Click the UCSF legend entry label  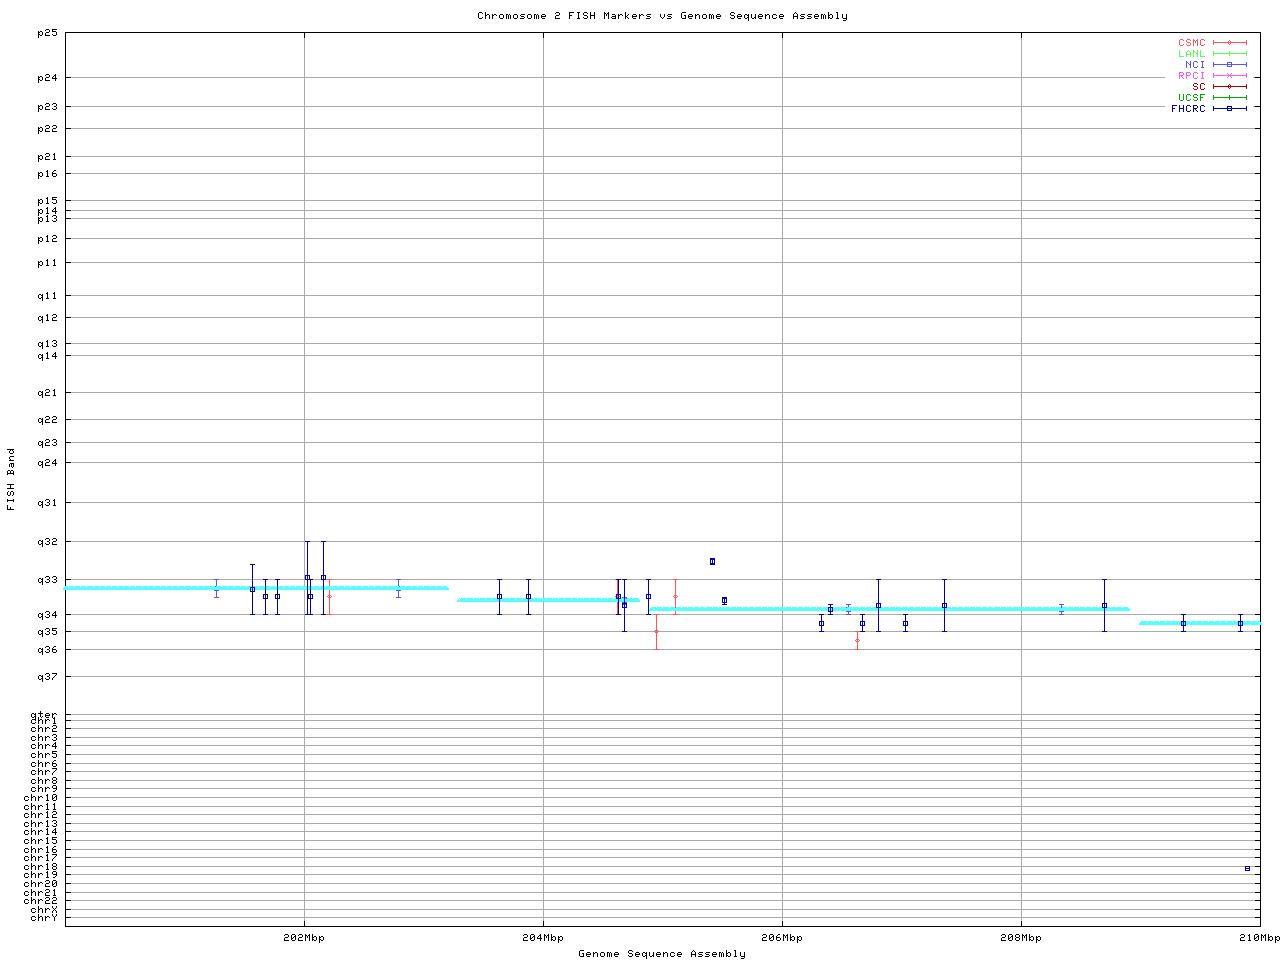[1191, 98]
